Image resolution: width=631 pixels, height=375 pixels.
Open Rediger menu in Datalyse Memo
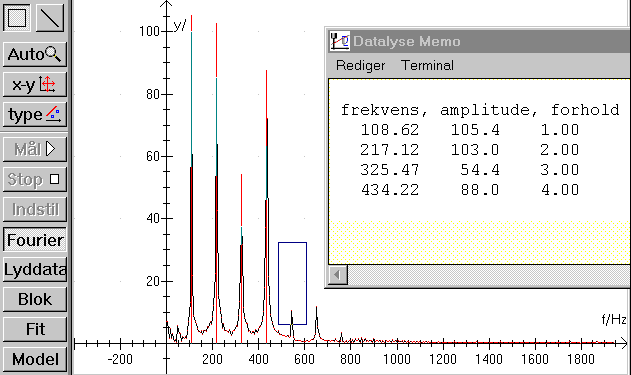[x=360, y=65]
